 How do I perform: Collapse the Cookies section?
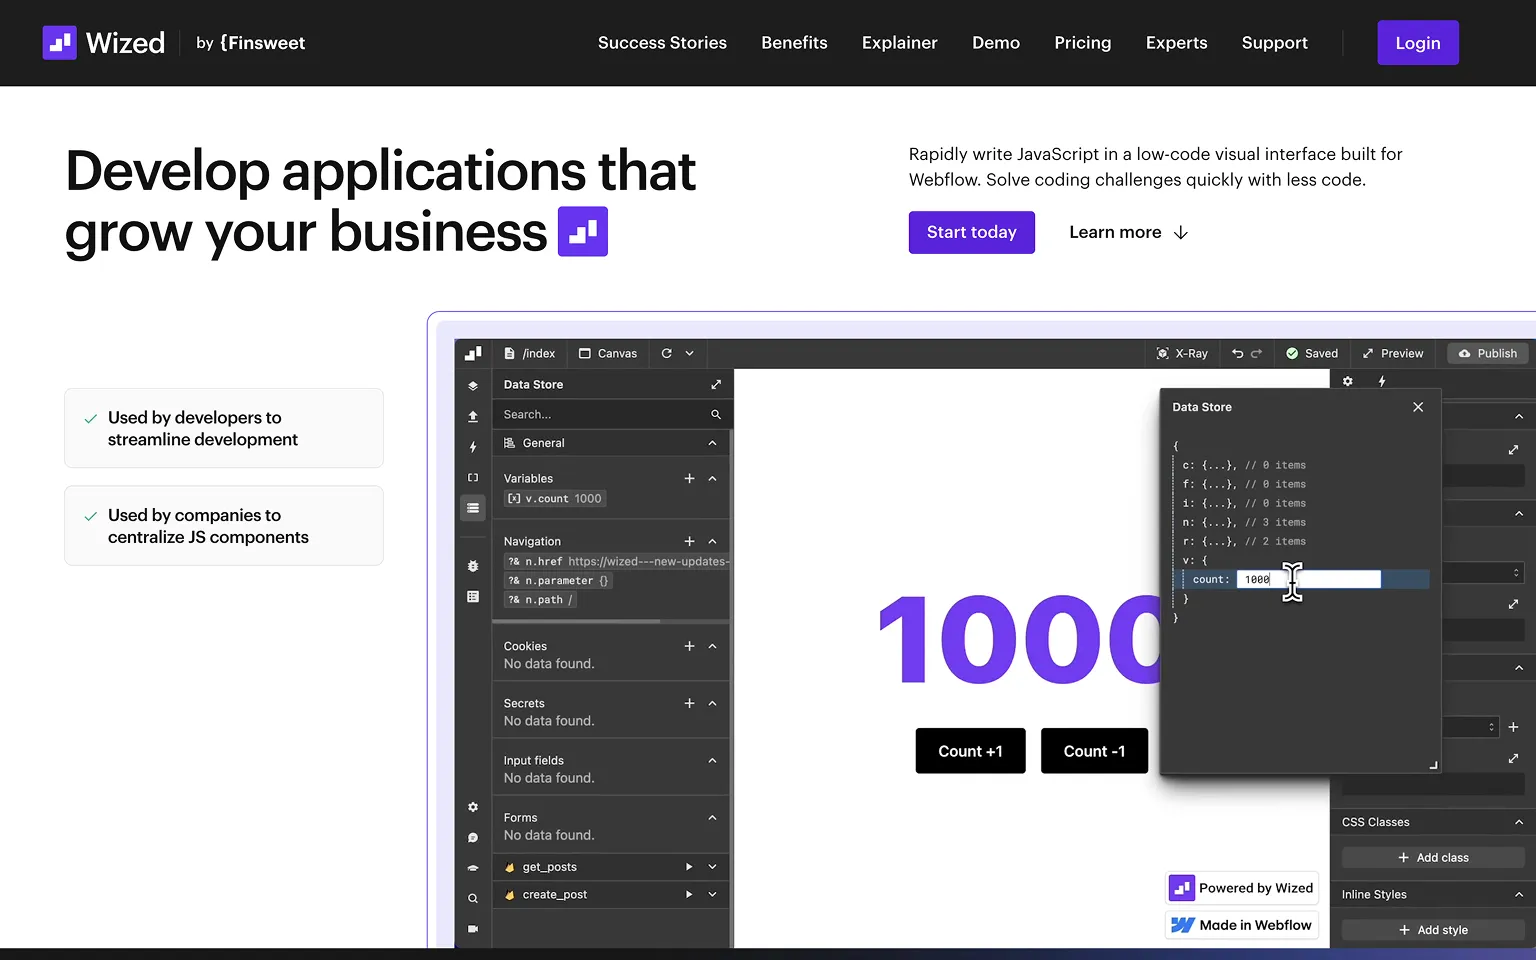[712, 646]
